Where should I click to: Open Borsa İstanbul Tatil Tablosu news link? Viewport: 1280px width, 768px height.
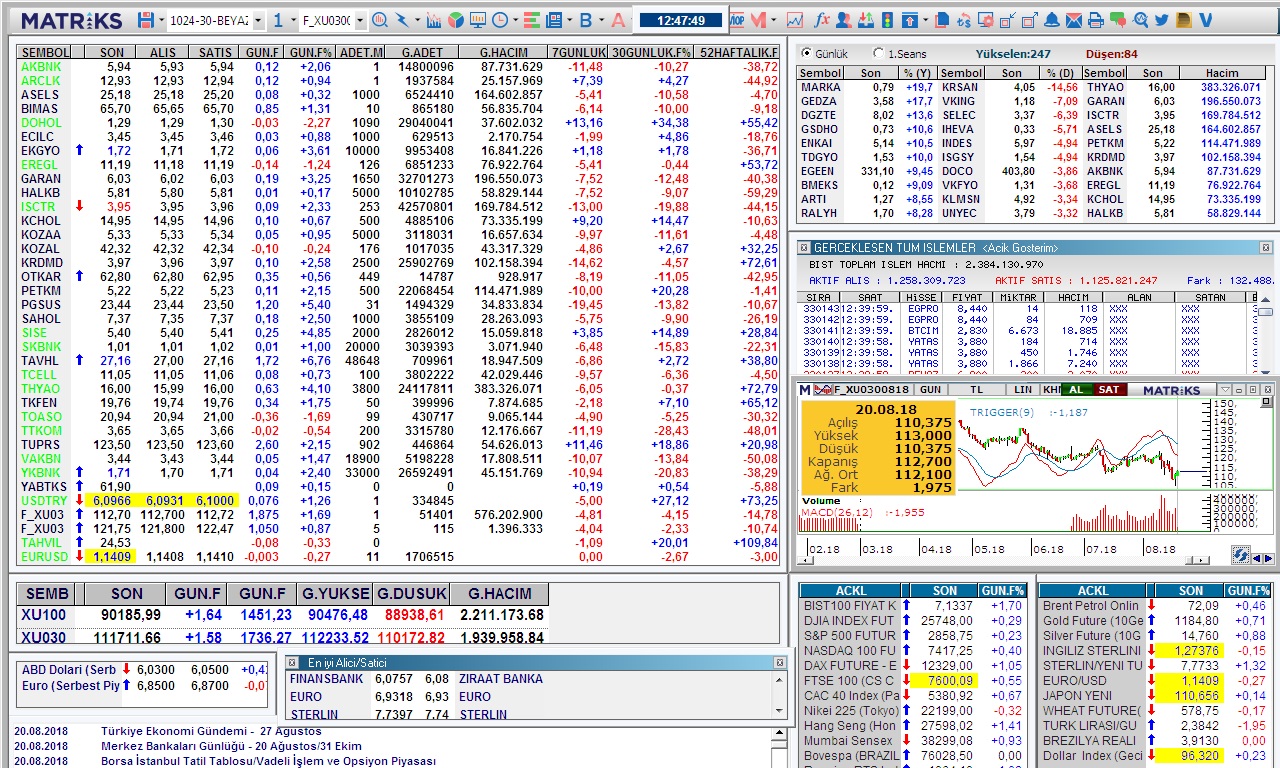coord(268,761)
